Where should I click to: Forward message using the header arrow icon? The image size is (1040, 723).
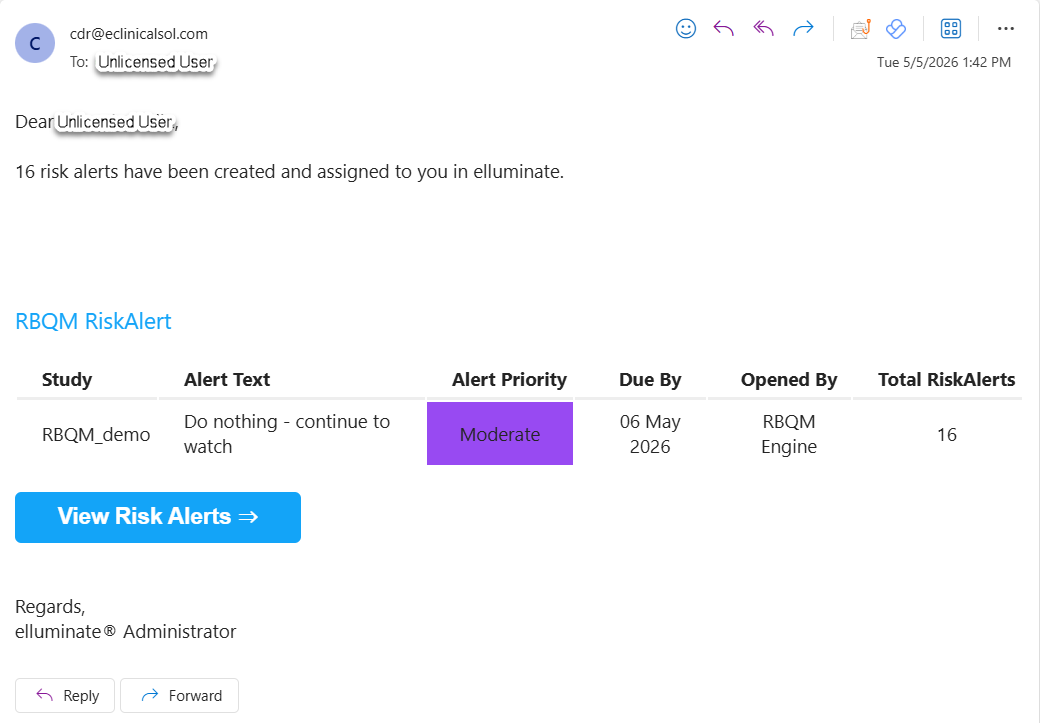click(803, 29)
